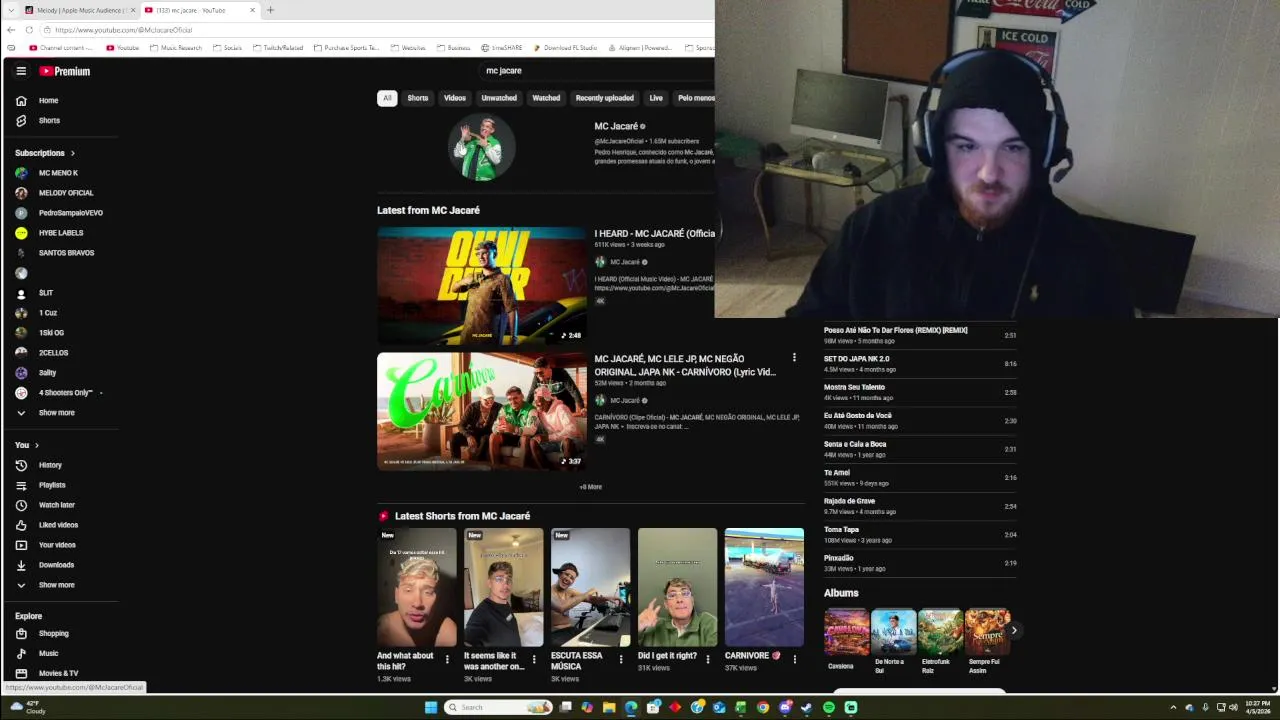Open the Download FL Studio bookmark
Screen dimensions: 1280x720
[565, 48]
